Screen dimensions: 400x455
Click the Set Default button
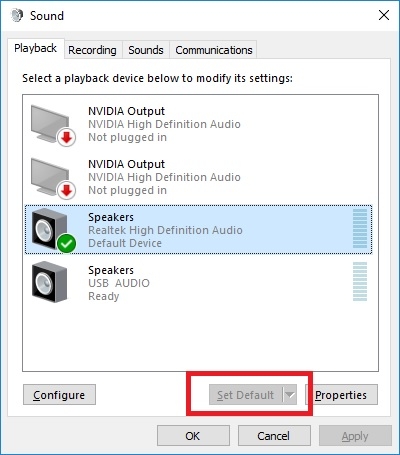(246, 395)
